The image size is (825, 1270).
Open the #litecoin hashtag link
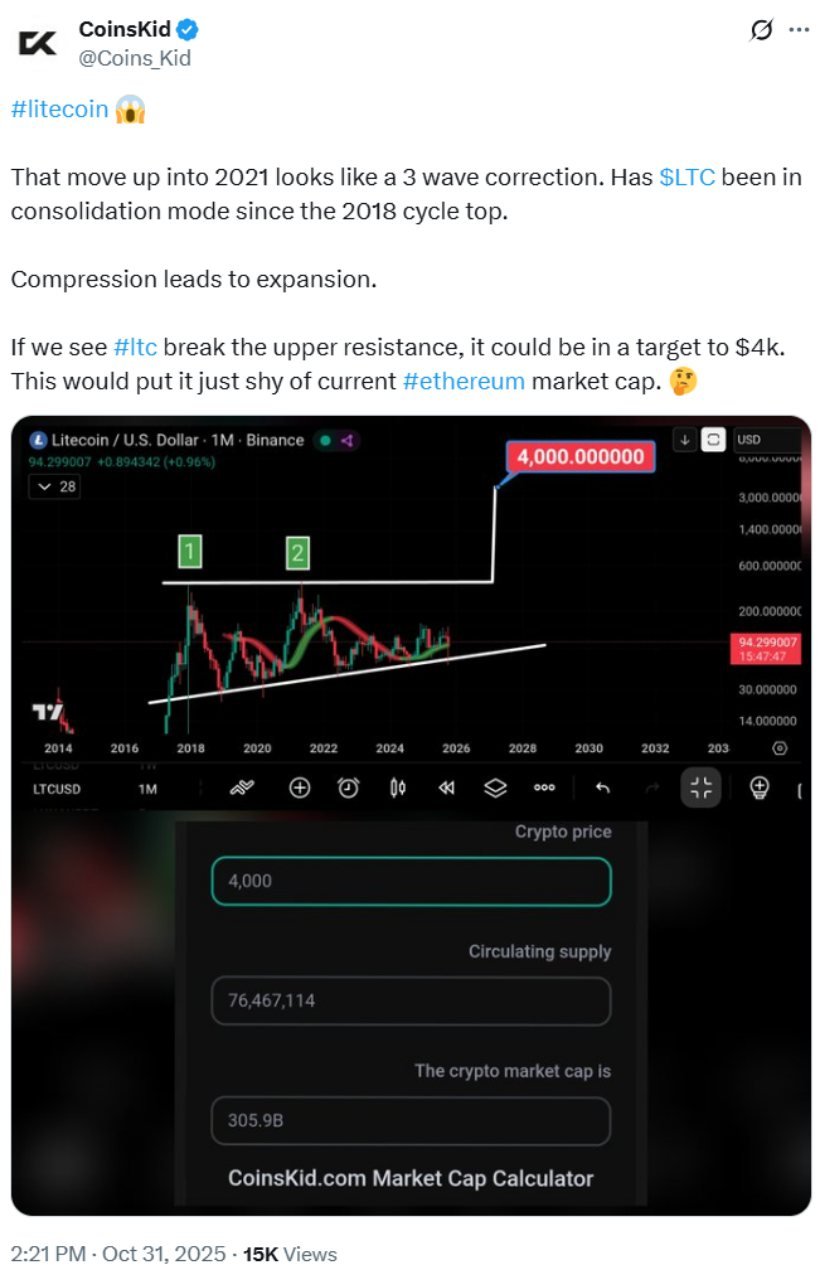tap(59, 109)
